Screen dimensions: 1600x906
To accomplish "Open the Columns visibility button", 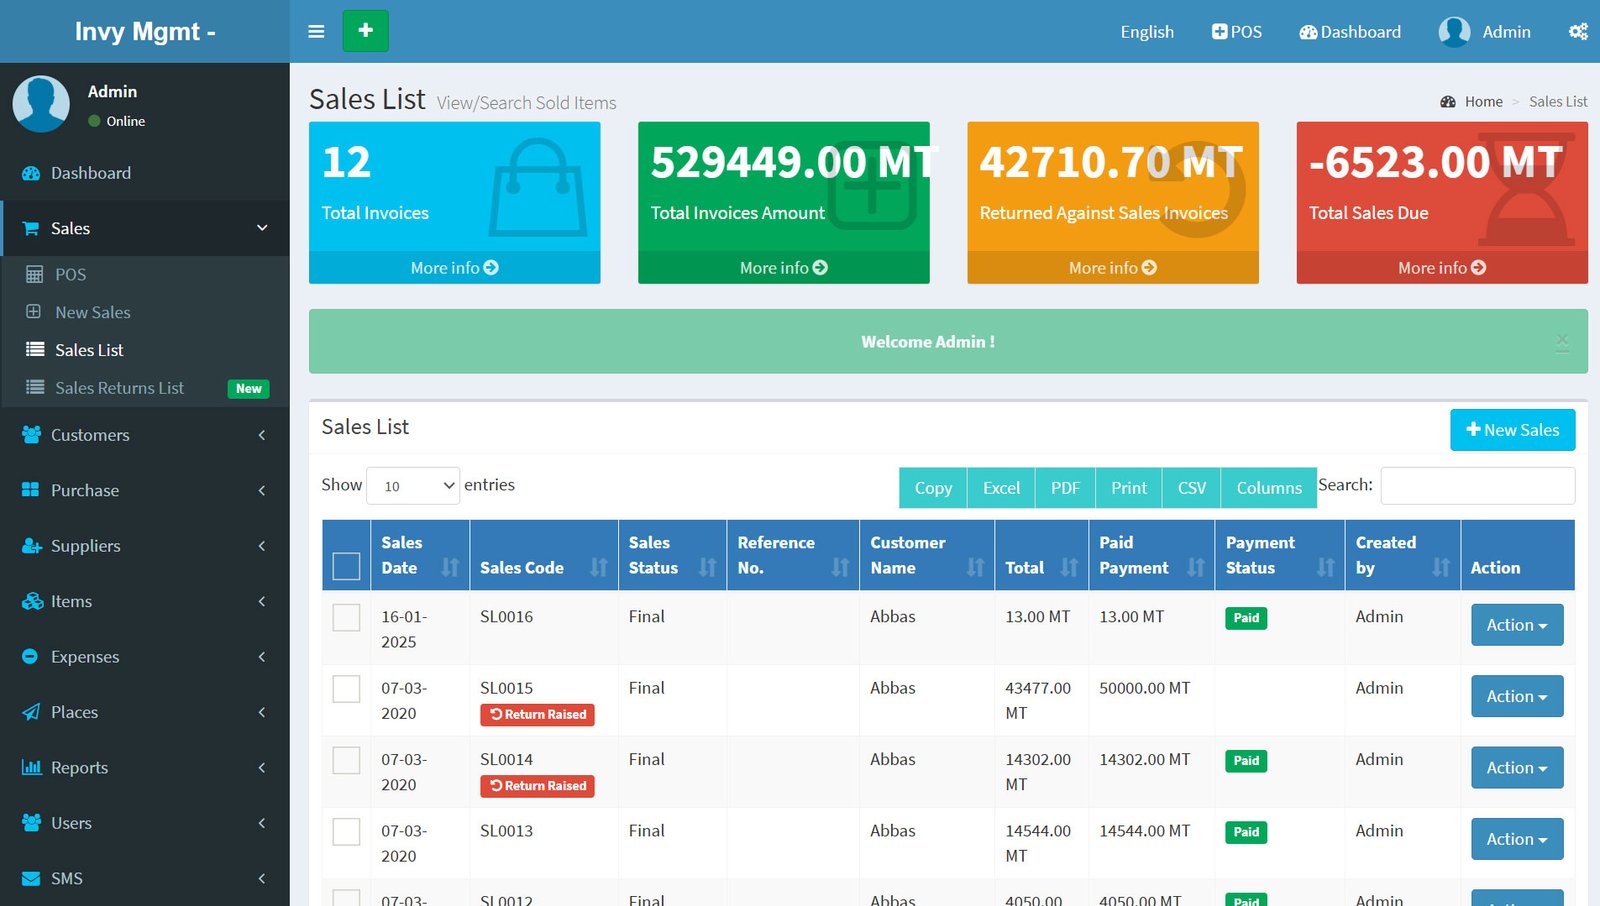I will click(x=1269, y=488).
